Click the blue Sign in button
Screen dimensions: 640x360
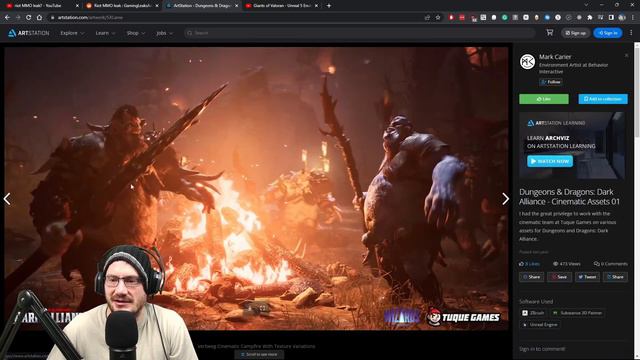click(x=608, y=33)
